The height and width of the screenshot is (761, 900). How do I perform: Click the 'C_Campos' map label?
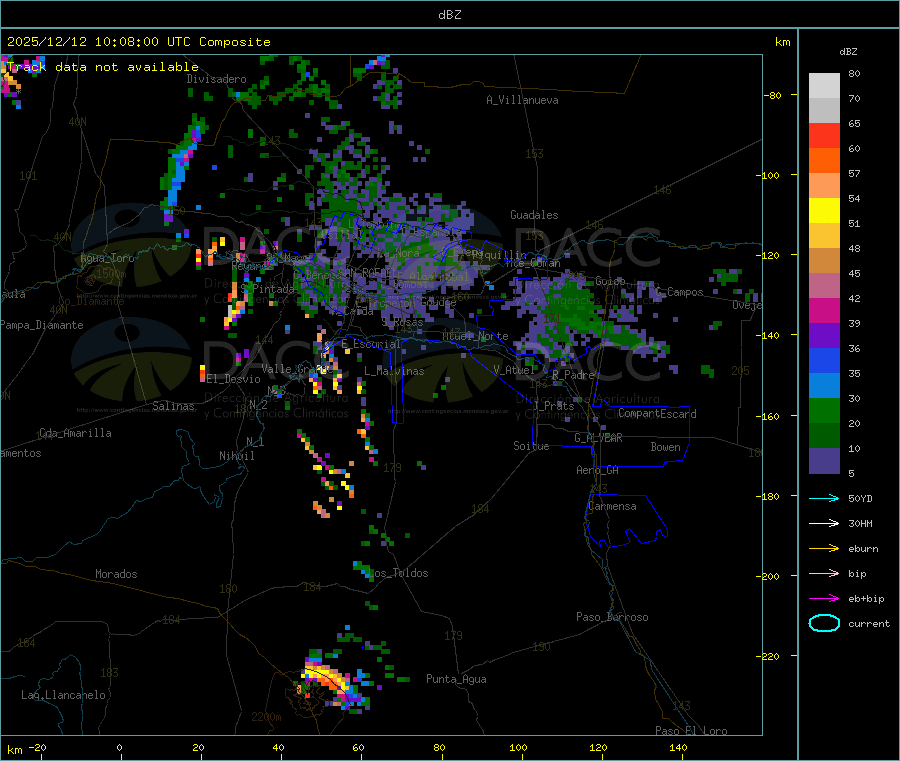click(x=680, y=292)
